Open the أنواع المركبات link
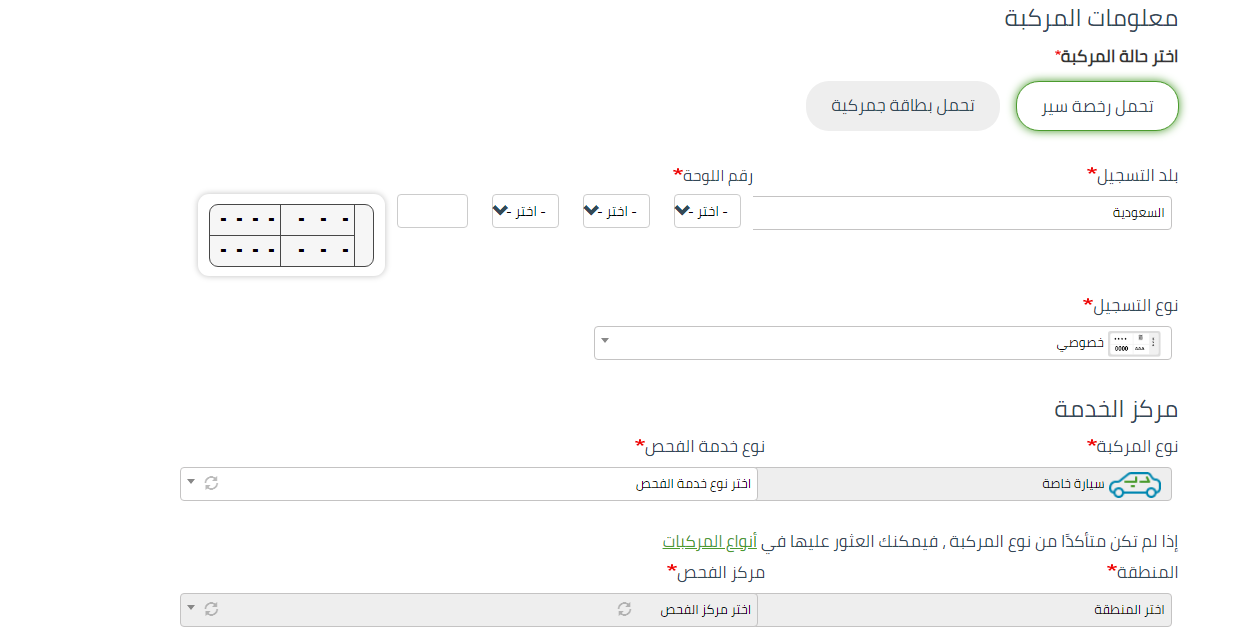 pos(705,542)
